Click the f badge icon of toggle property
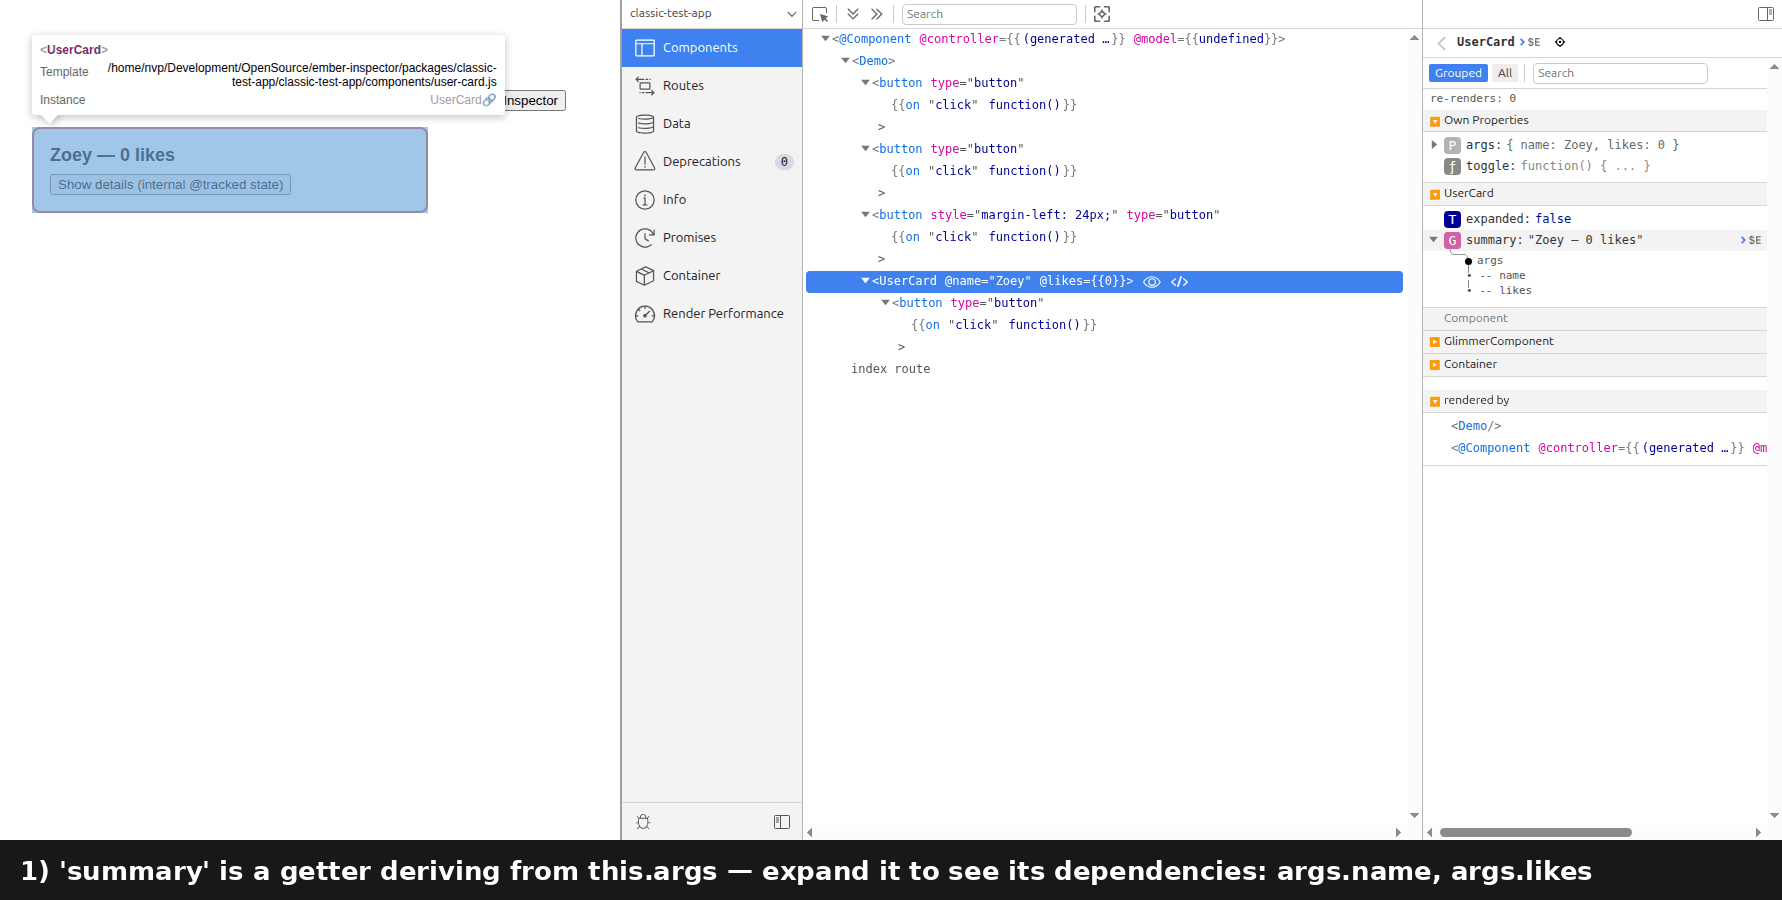This screenshot has height=900, width=1782. [x=1452, y=167]
